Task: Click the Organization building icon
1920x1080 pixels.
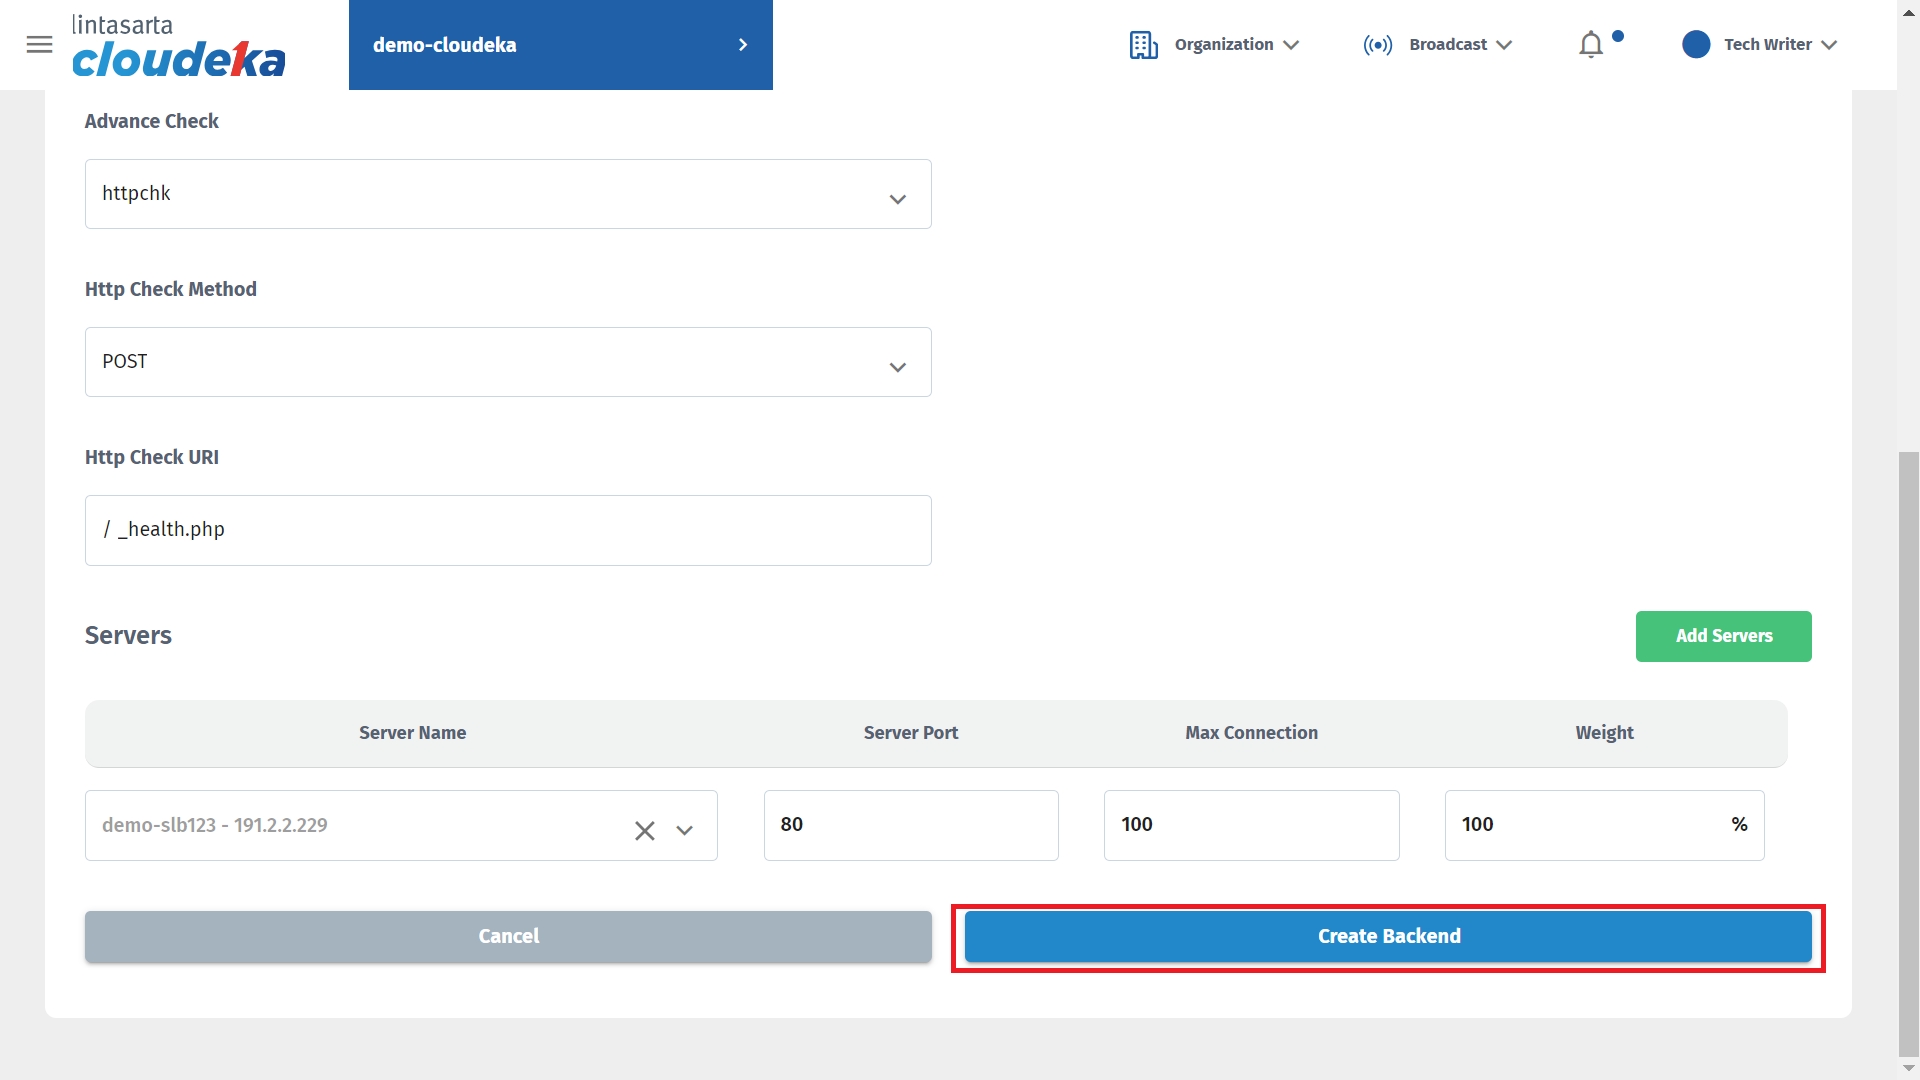Action: pos(1143,45)
